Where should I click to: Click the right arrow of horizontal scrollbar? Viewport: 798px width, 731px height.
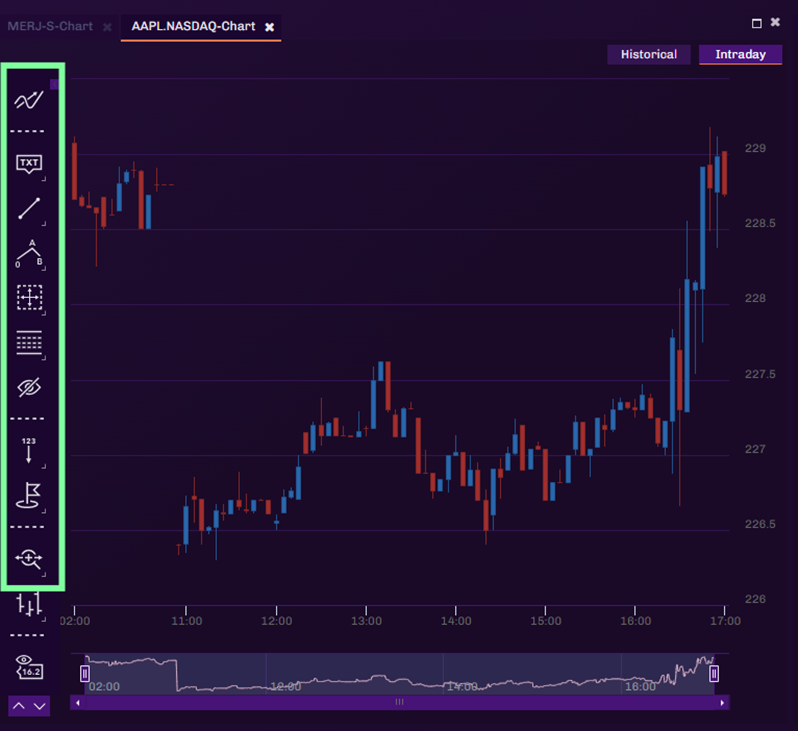723,703
